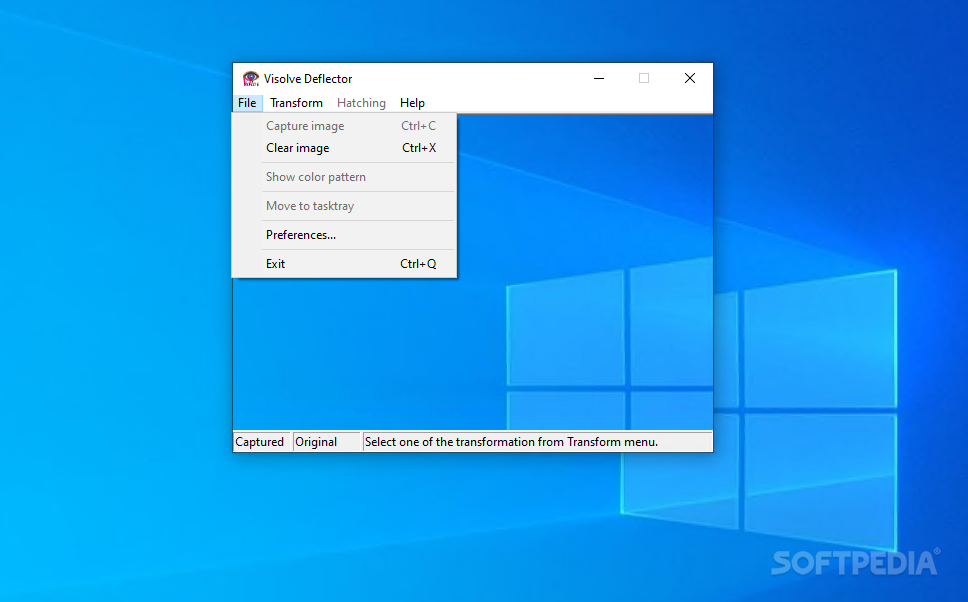Open the Transform menu
968x602 pixels.
click(296, 103)
